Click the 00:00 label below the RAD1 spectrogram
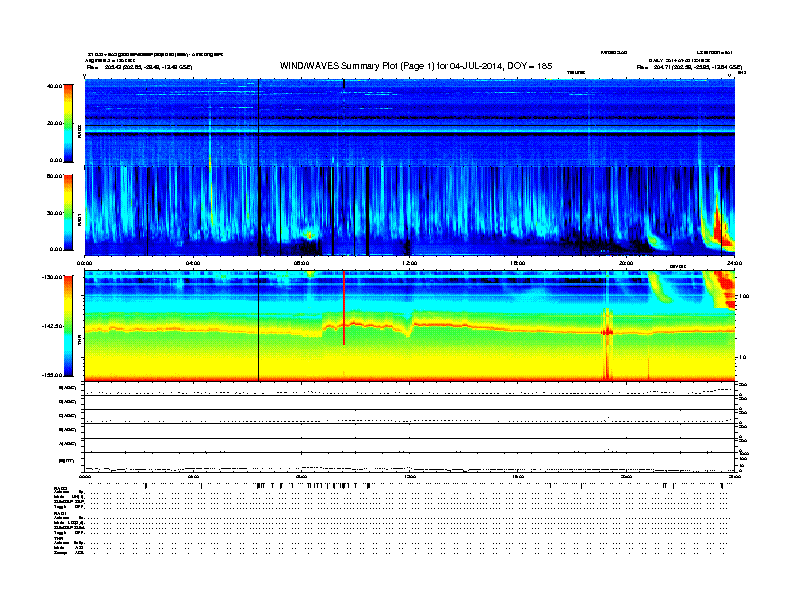The height and width of the screenshot is (612, 792). click(84, 263)
